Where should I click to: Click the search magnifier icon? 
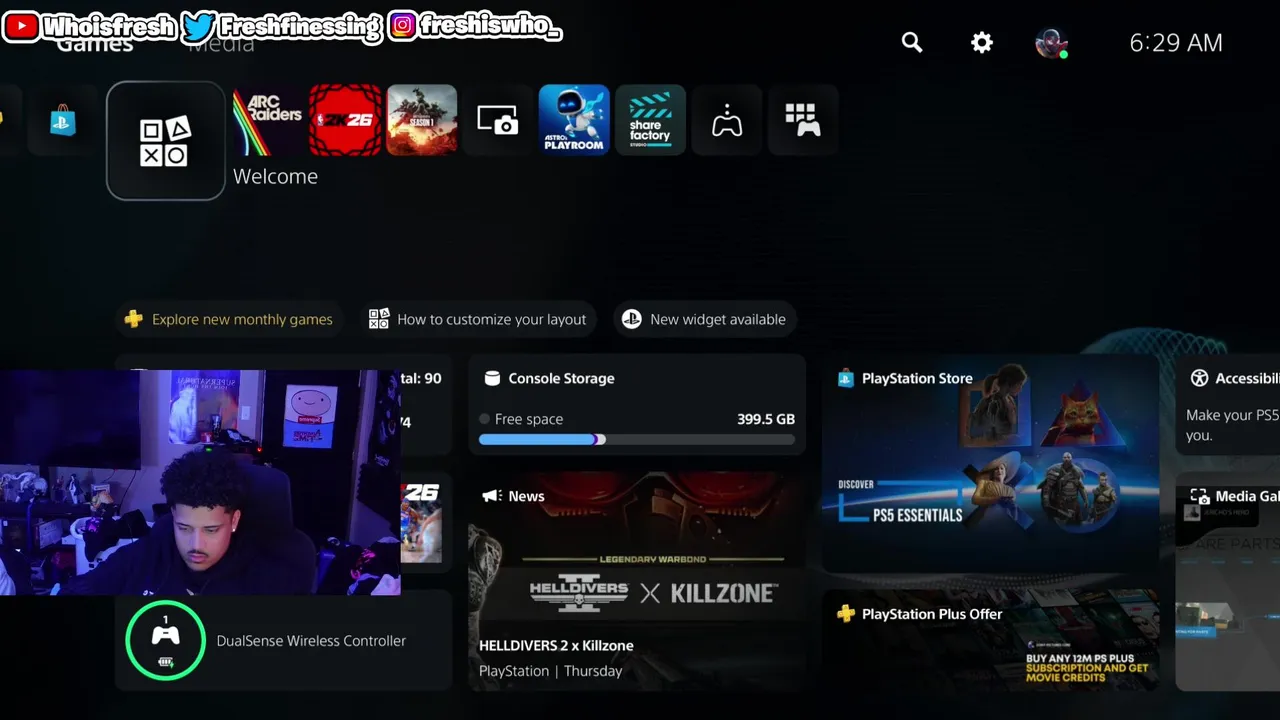[x=912, y=42]
